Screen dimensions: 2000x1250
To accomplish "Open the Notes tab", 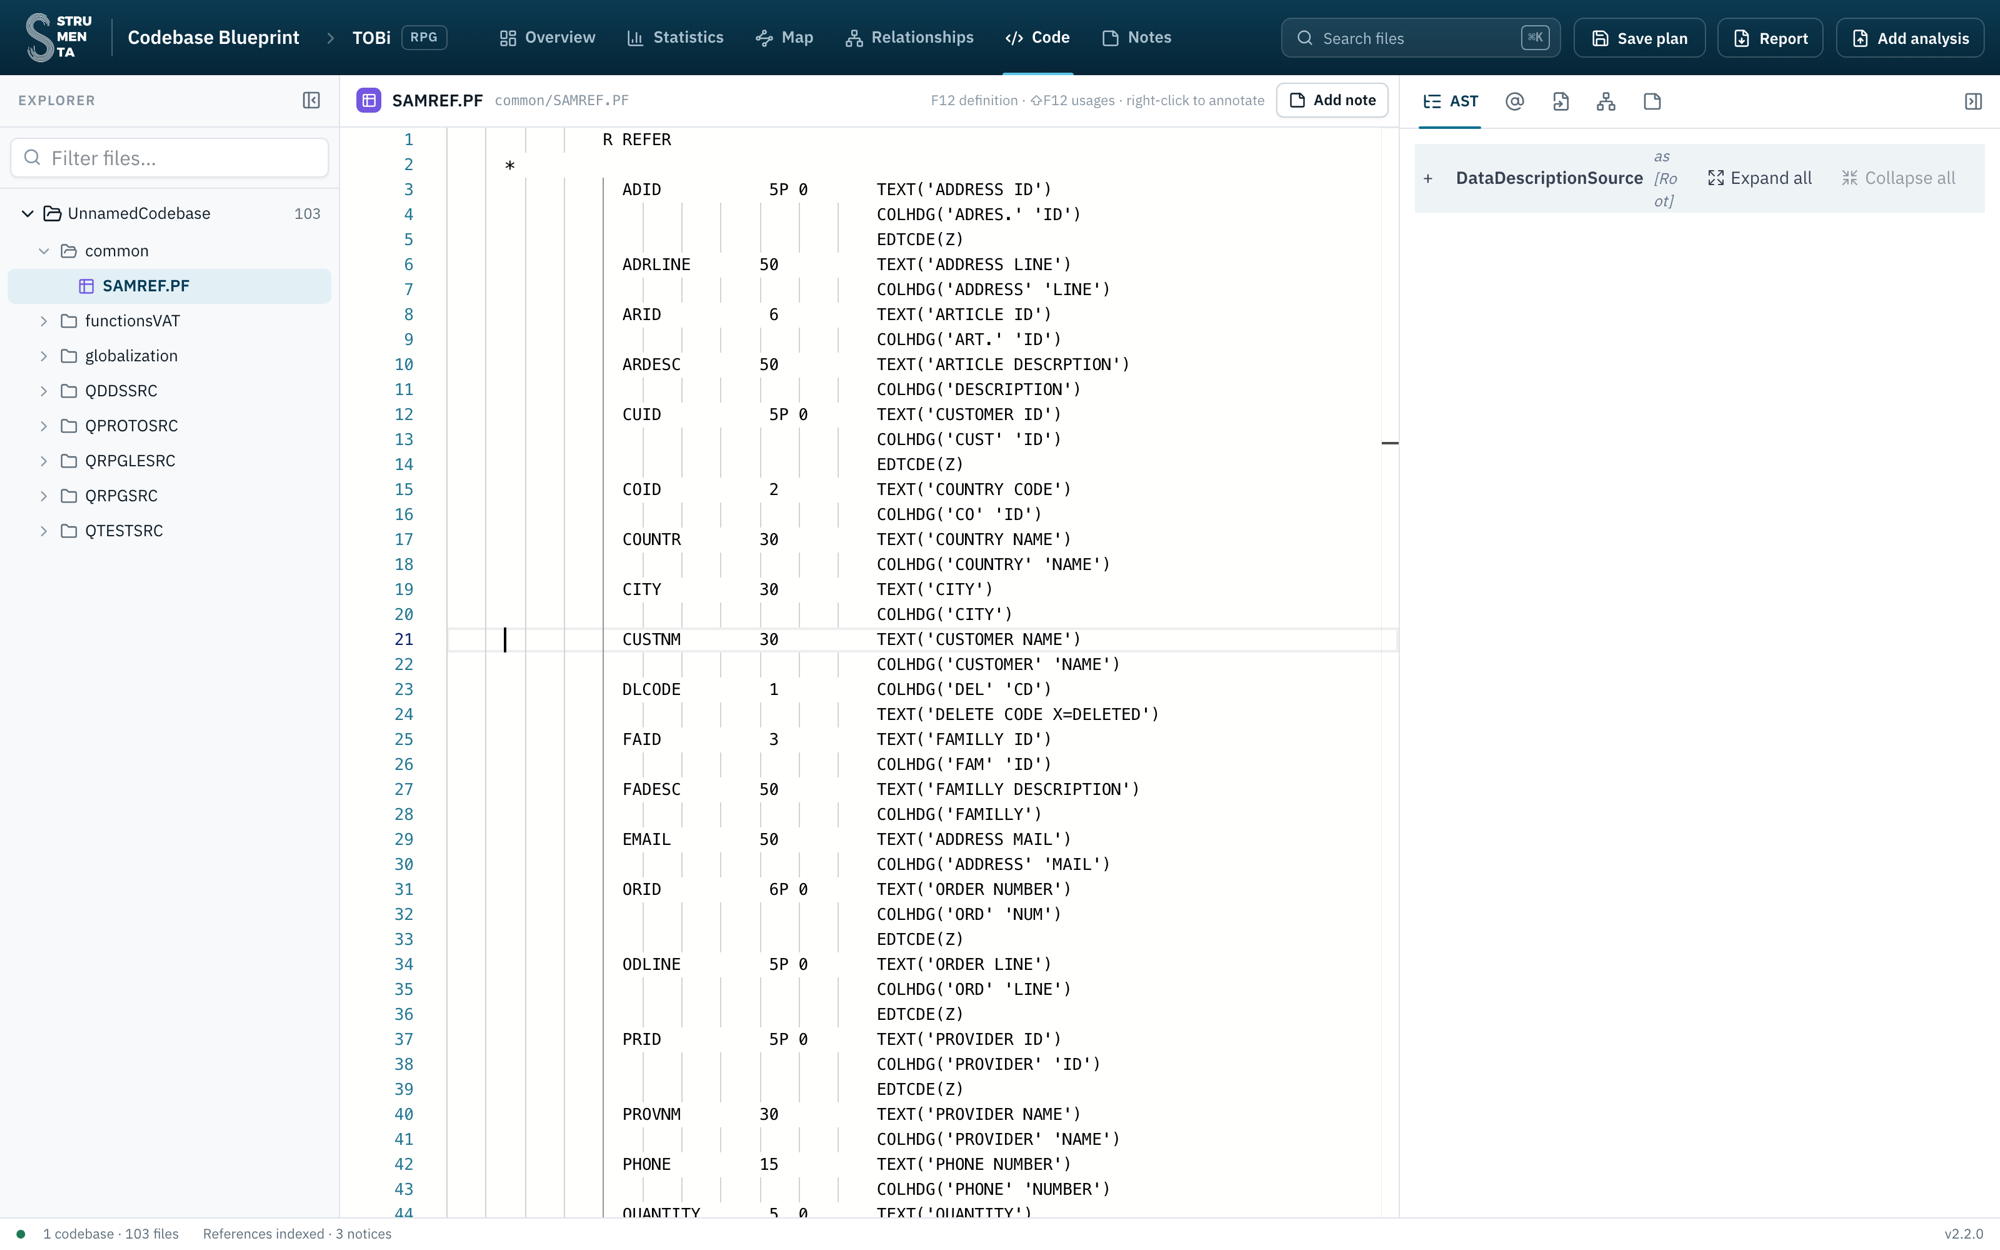I will (x=1136, y=37).
